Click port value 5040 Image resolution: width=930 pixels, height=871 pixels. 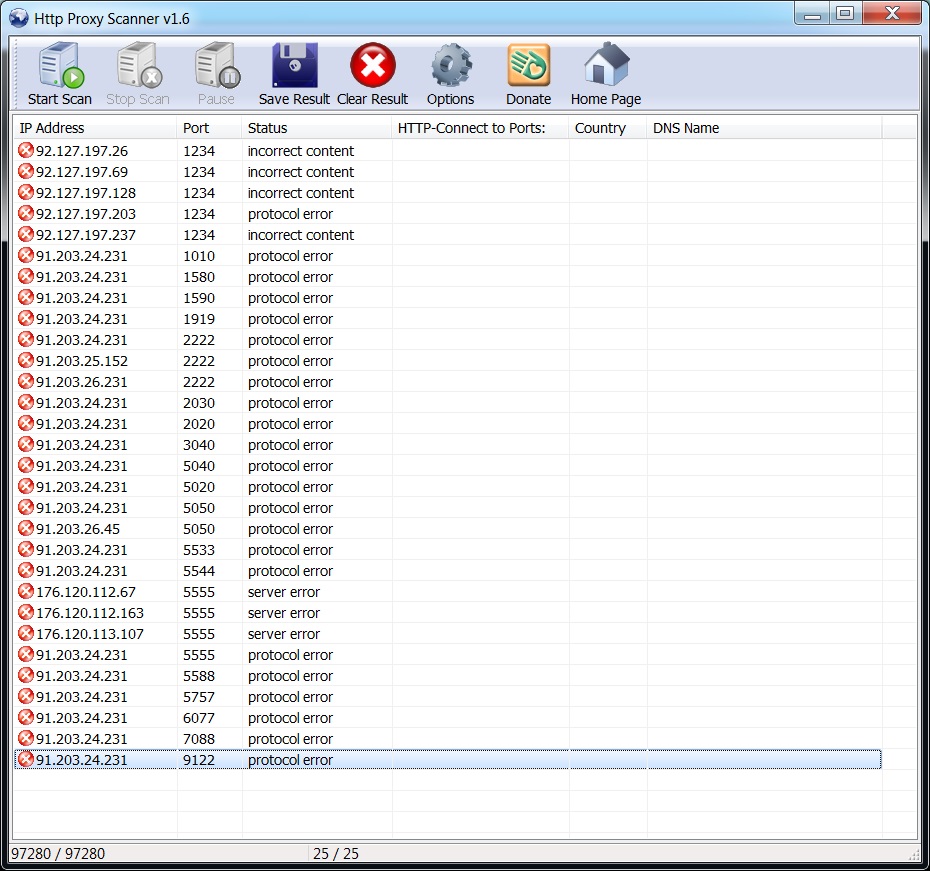[x=199, y=466]
